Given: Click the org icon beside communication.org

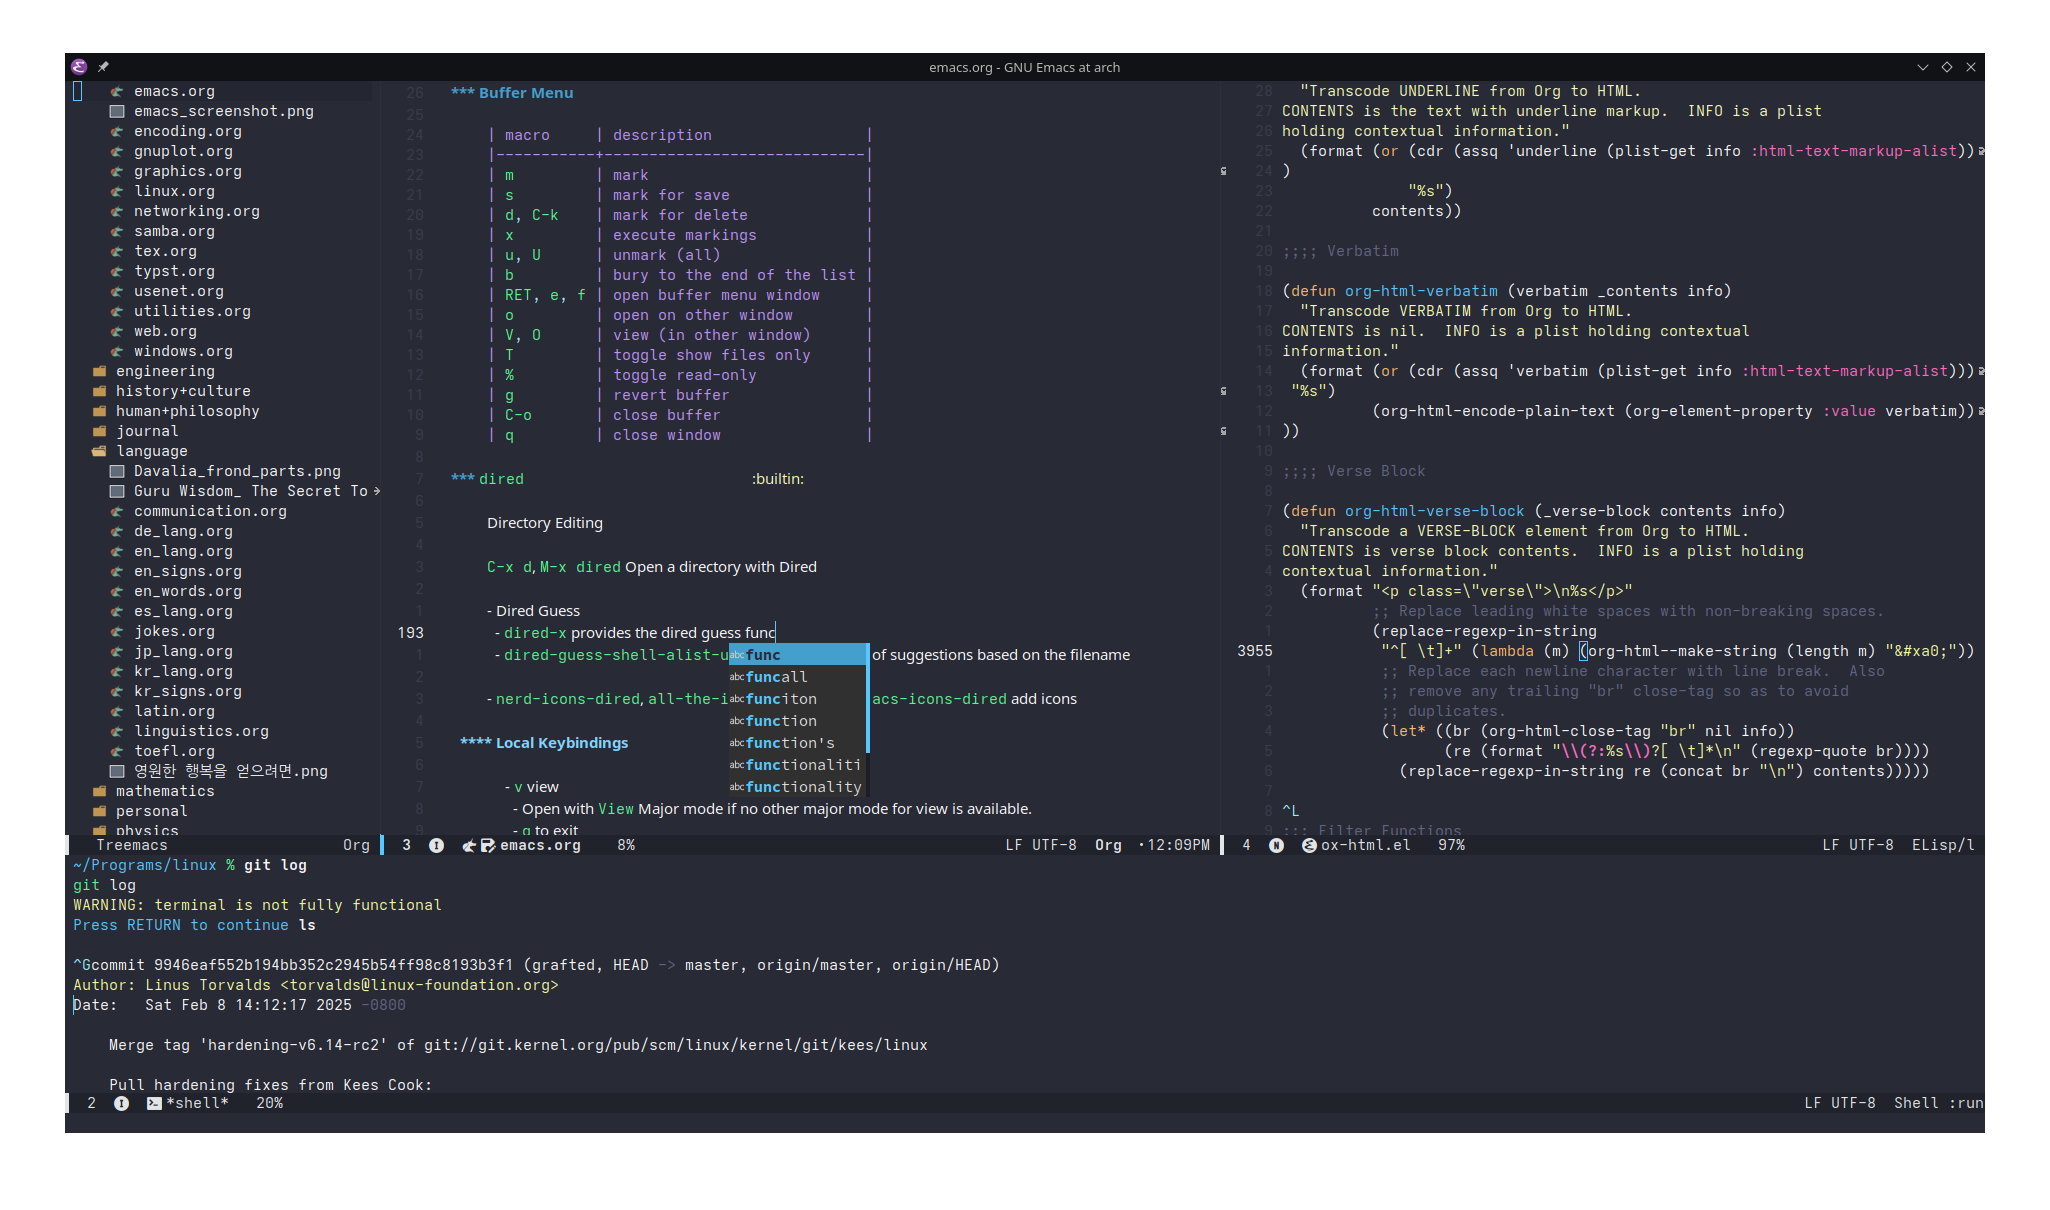Looking at the screenshot, I should pyautogui.click(x=117, y=511).
